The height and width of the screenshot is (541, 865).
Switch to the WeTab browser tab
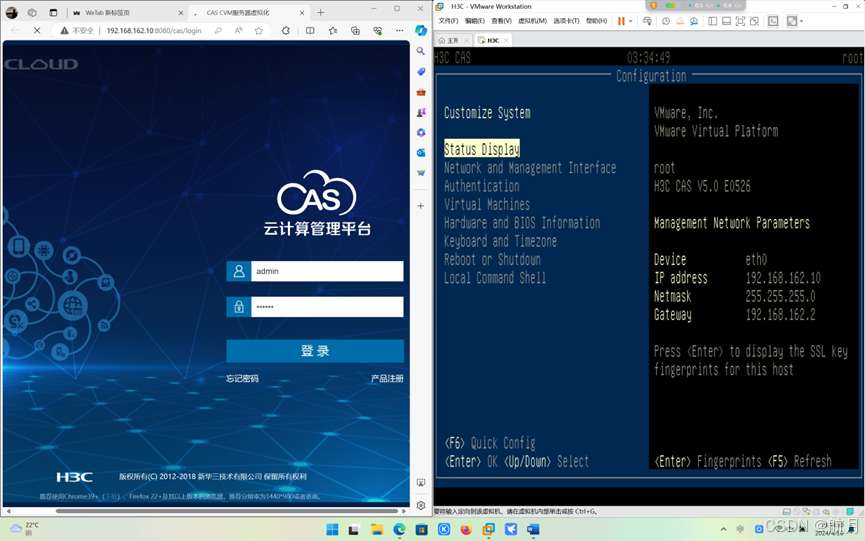[x=126, y=12]
